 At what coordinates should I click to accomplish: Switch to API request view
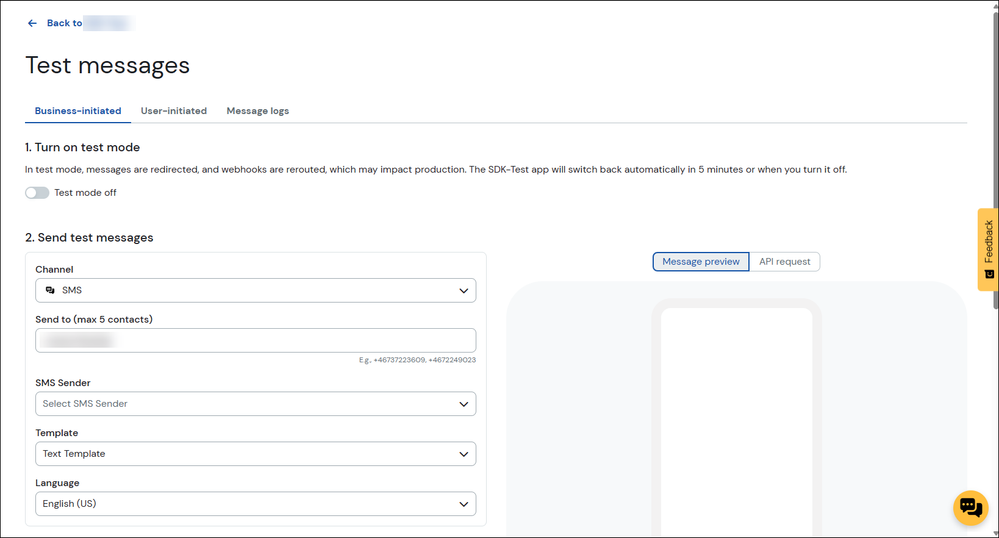point(784,262)
